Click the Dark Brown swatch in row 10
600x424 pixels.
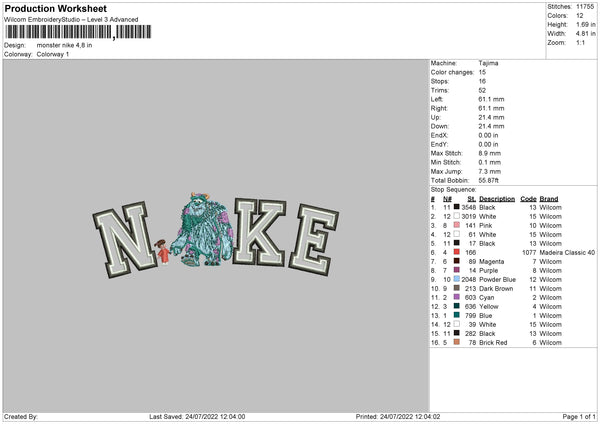pos(457,288)
